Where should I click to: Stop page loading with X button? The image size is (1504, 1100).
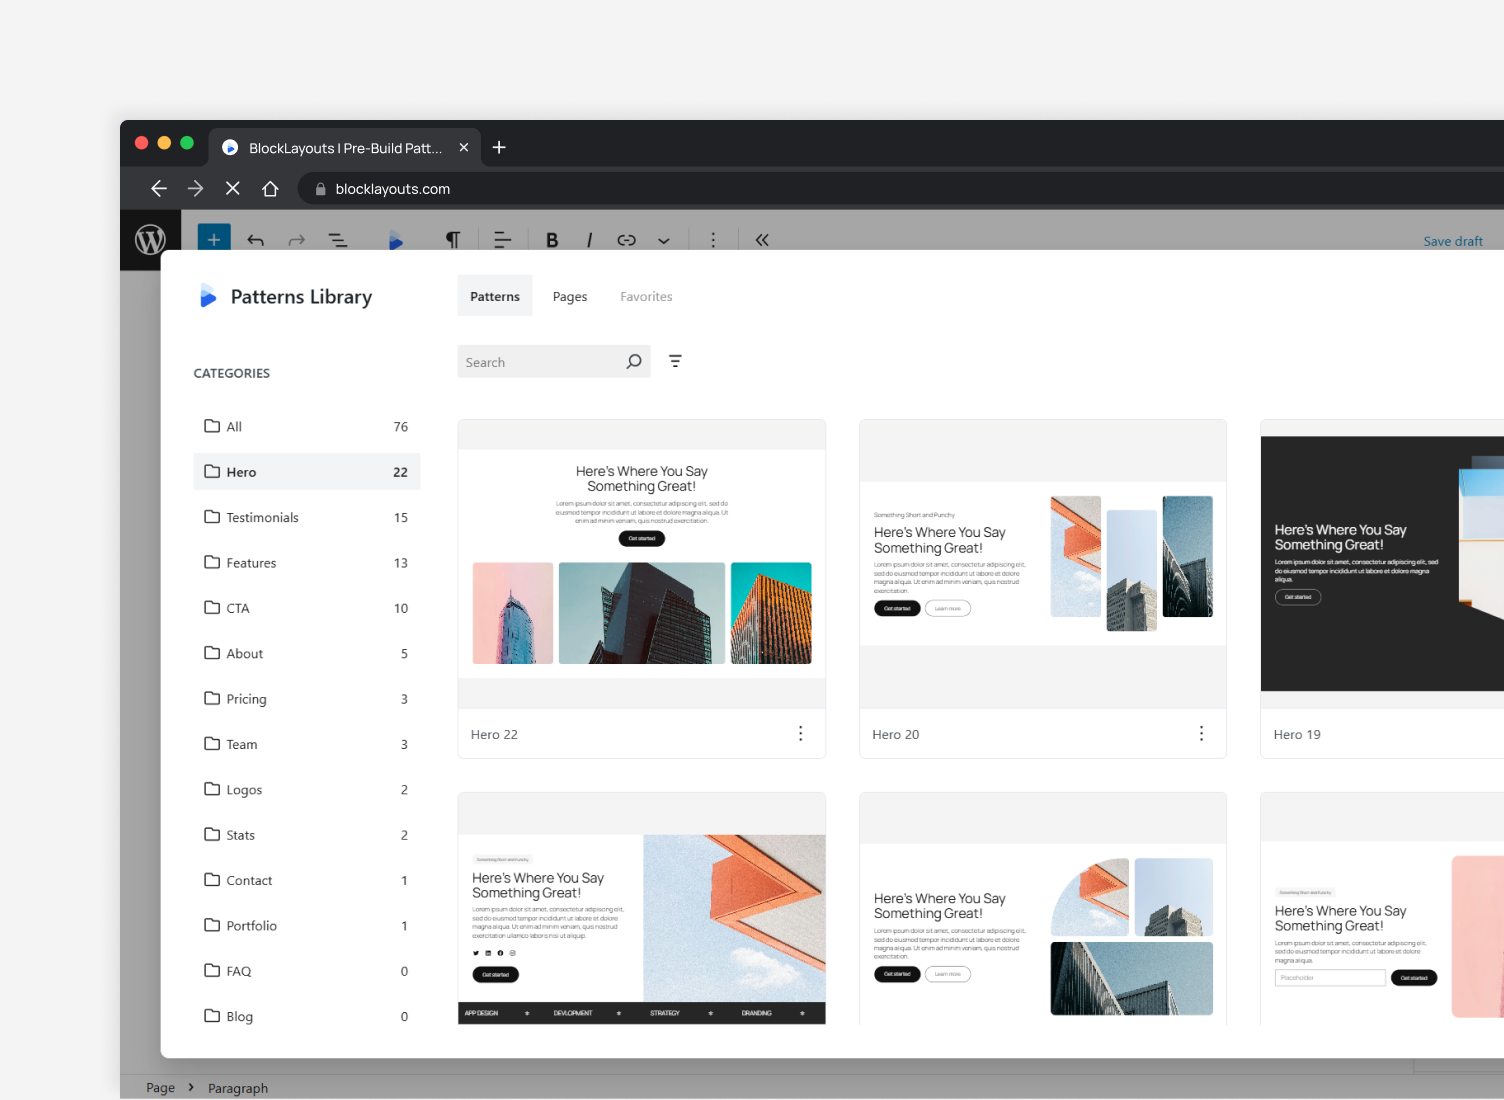coord(233,188)
